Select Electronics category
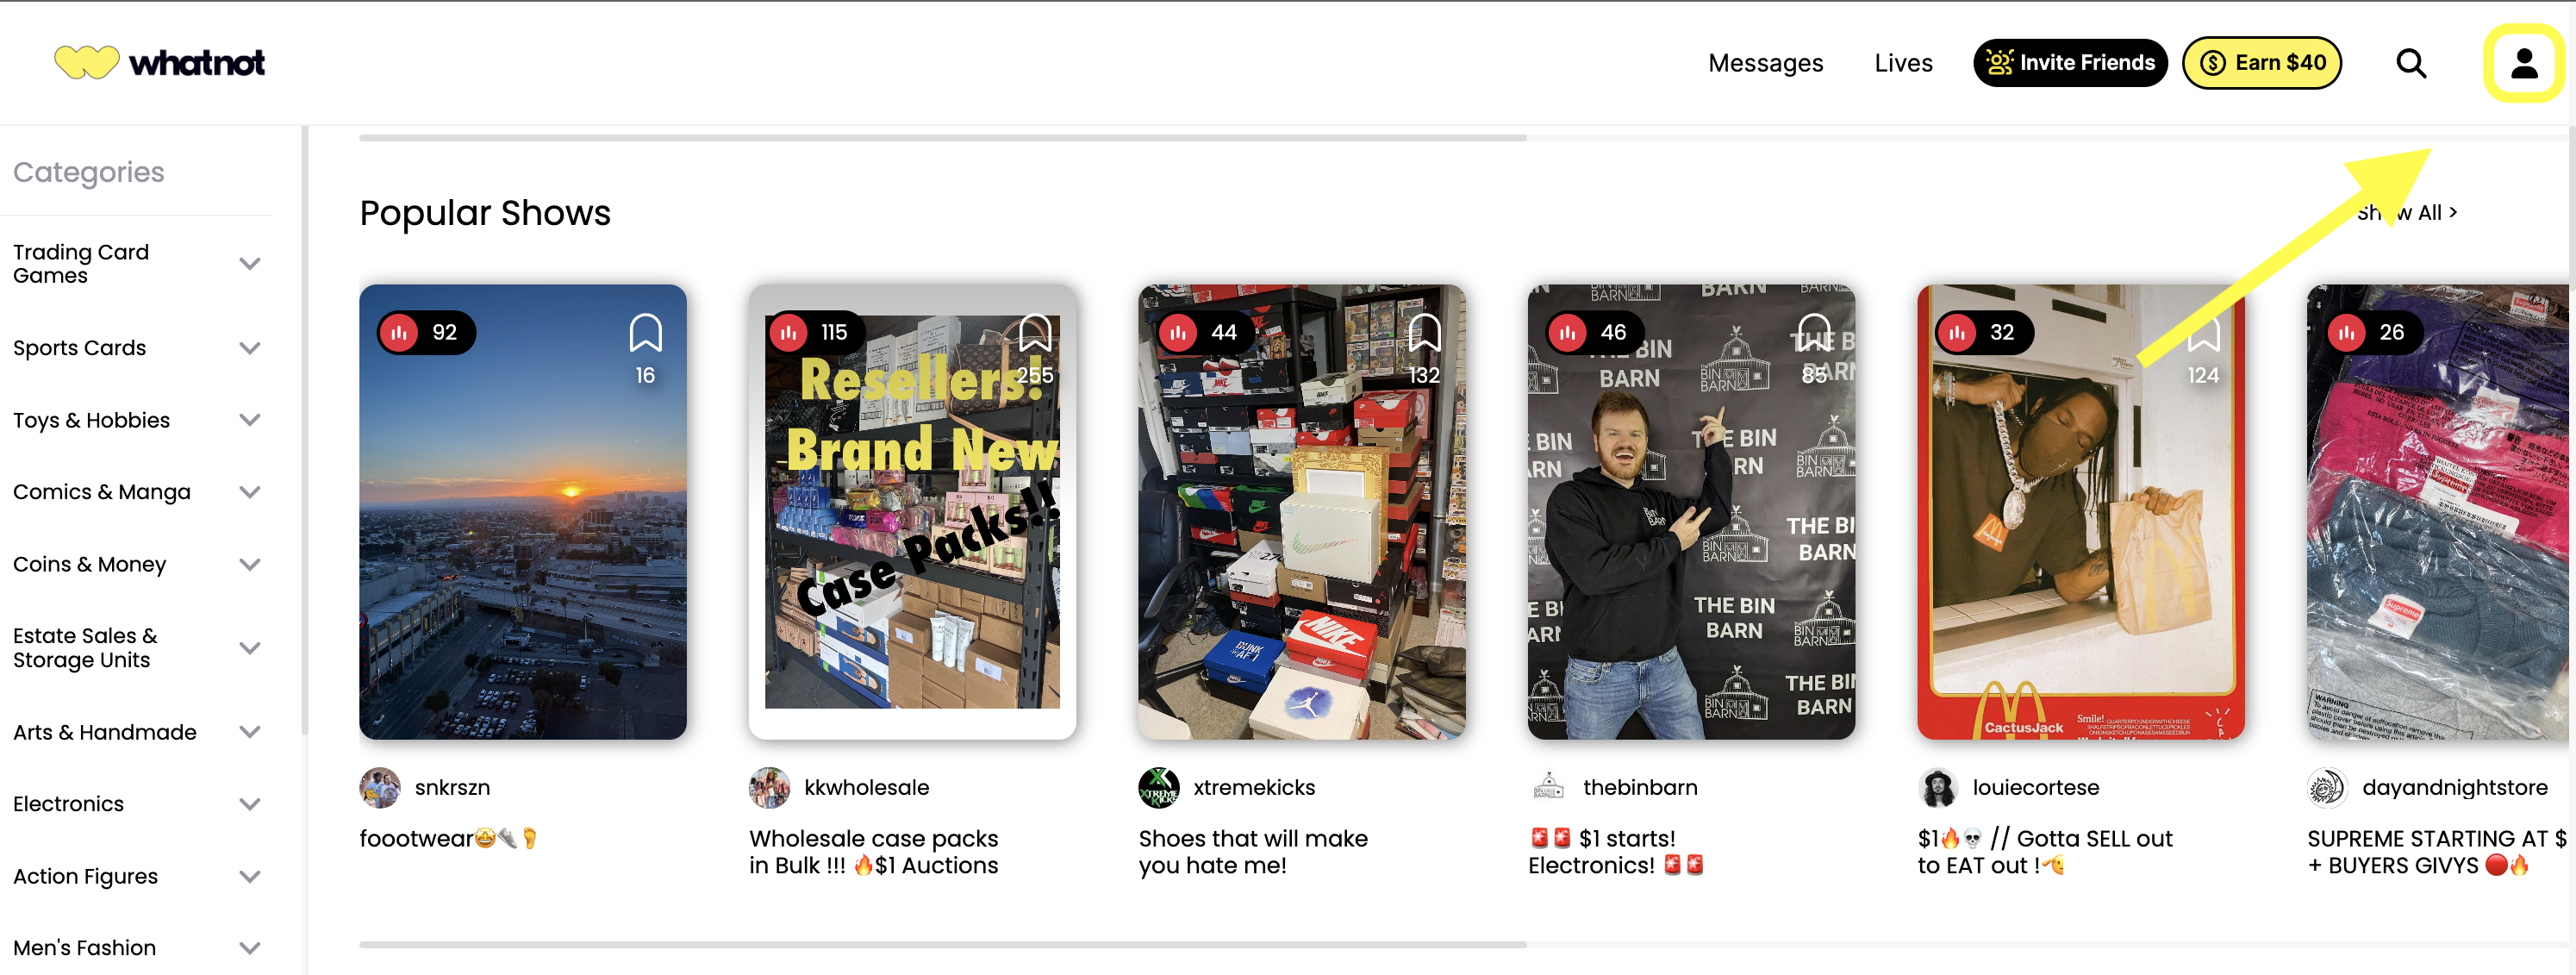Screen dimensions: 2576x975 [x=69, y=804]
